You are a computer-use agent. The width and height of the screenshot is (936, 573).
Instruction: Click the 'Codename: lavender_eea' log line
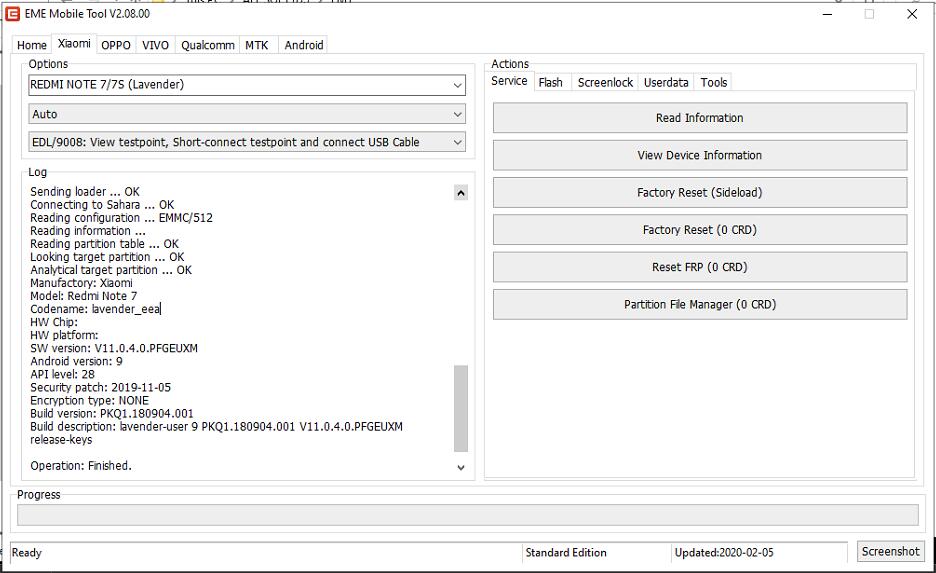(96, 309)
